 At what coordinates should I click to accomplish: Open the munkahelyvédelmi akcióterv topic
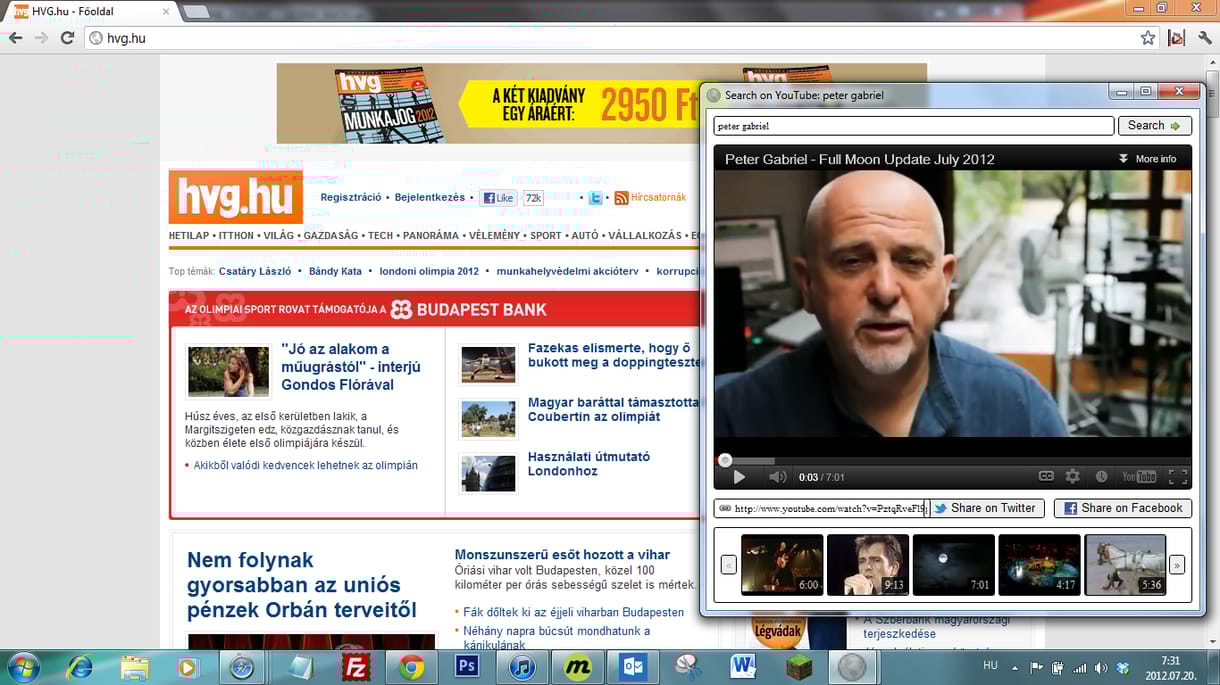(x=567, y=271)
